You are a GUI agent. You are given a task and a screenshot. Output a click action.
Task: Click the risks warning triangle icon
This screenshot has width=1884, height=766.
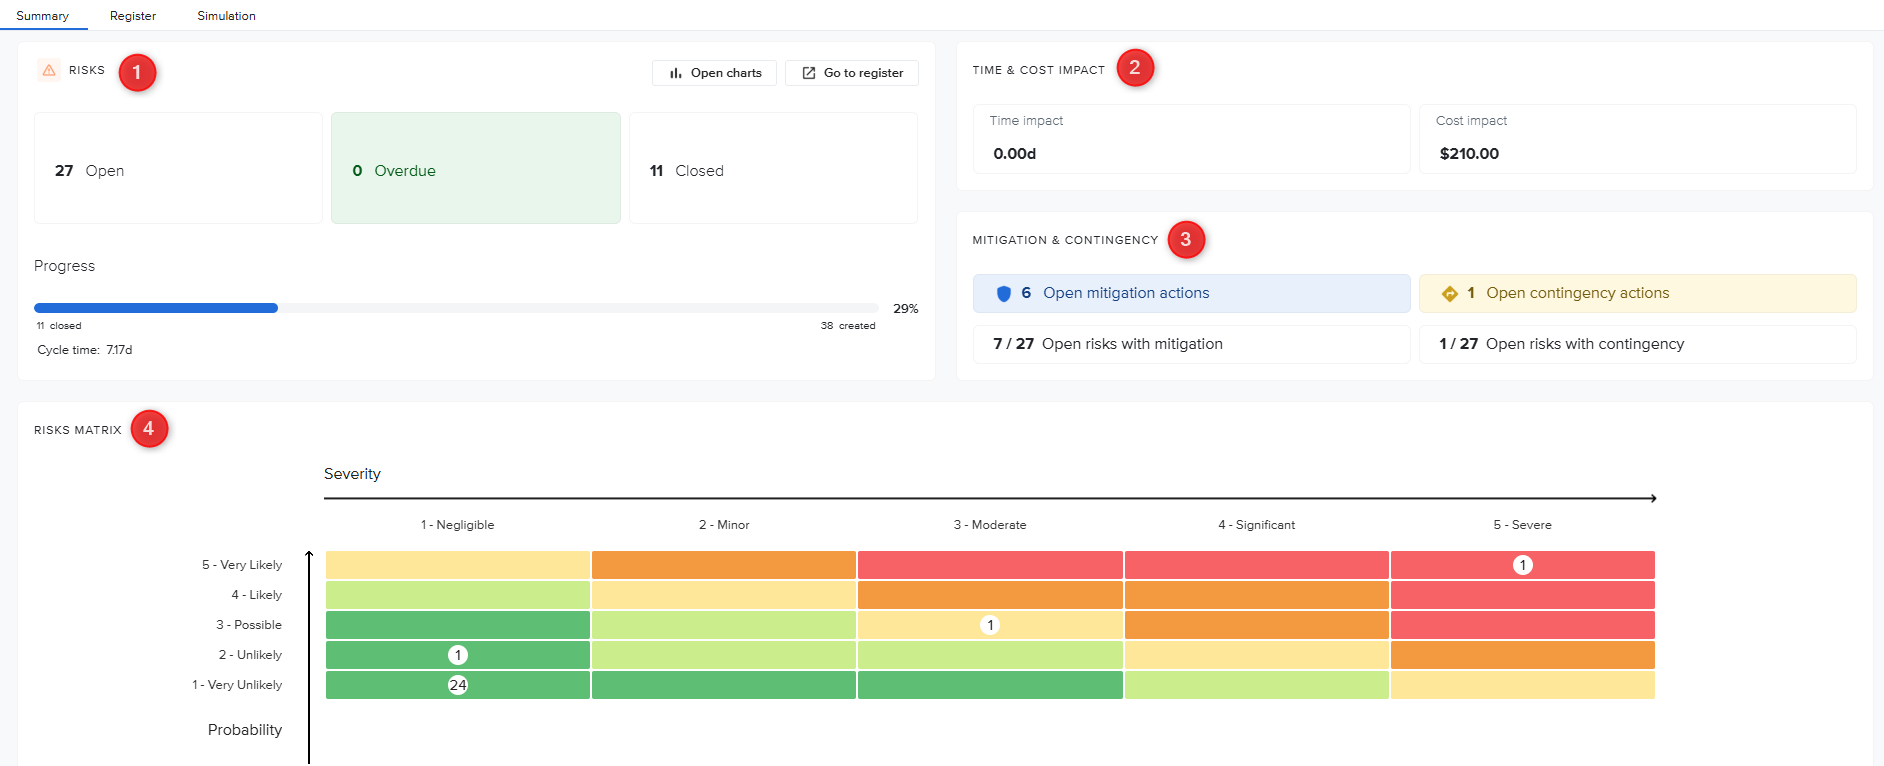click(48, 70)
